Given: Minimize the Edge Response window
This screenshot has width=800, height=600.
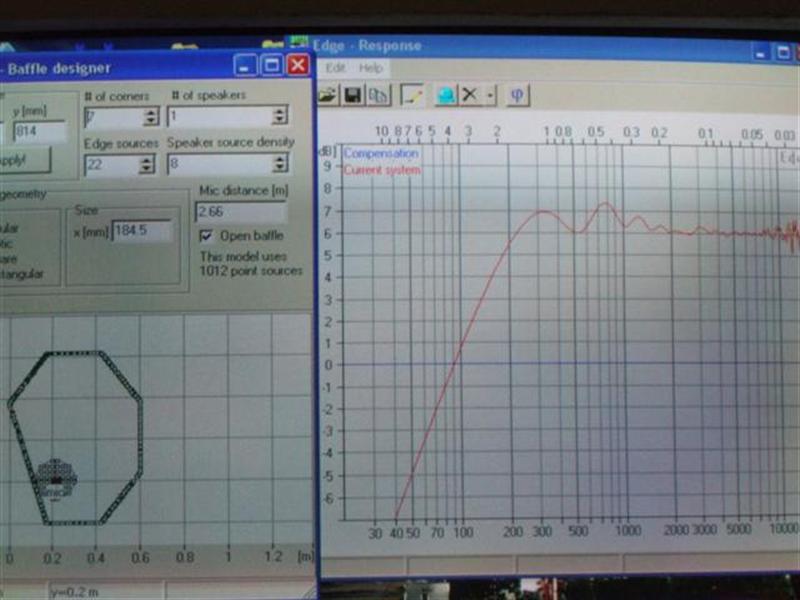Looking at the screenshot, I should 761,53.
